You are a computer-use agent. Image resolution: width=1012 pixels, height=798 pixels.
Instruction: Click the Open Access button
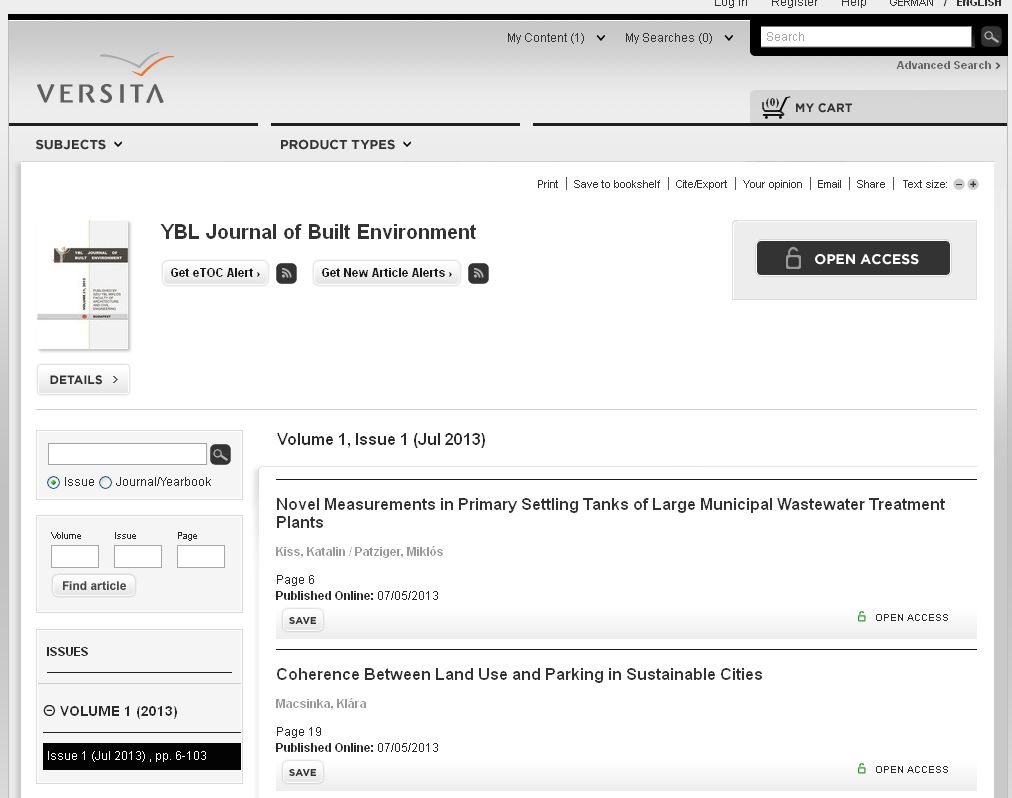[853, 258]
